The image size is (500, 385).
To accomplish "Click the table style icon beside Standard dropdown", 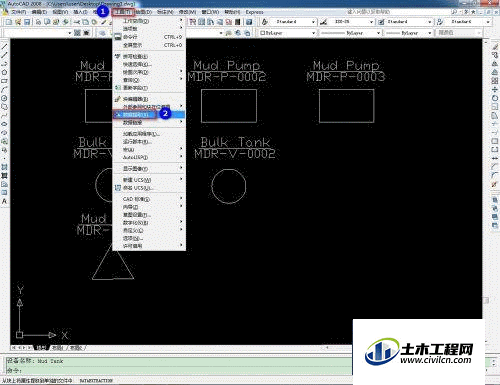I will pyautogui.click(x=381, y=22).
